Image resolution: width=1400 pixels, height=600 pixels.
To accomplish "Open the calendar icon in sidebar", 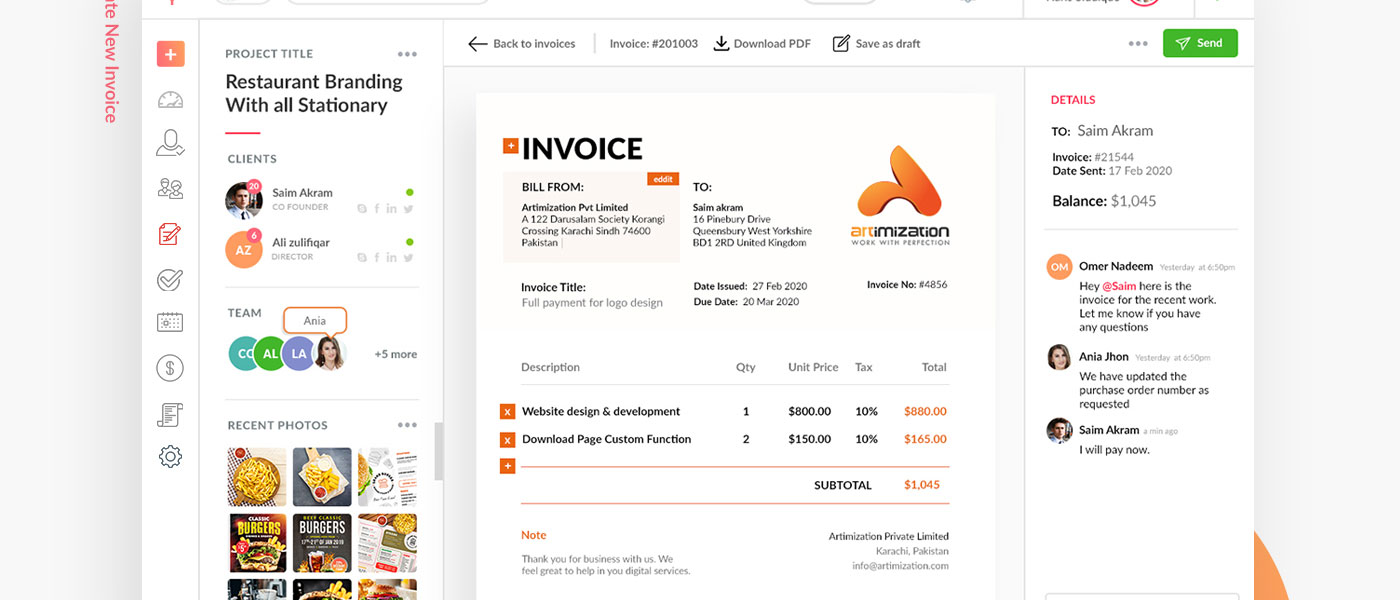I will (x=170, y=322).
